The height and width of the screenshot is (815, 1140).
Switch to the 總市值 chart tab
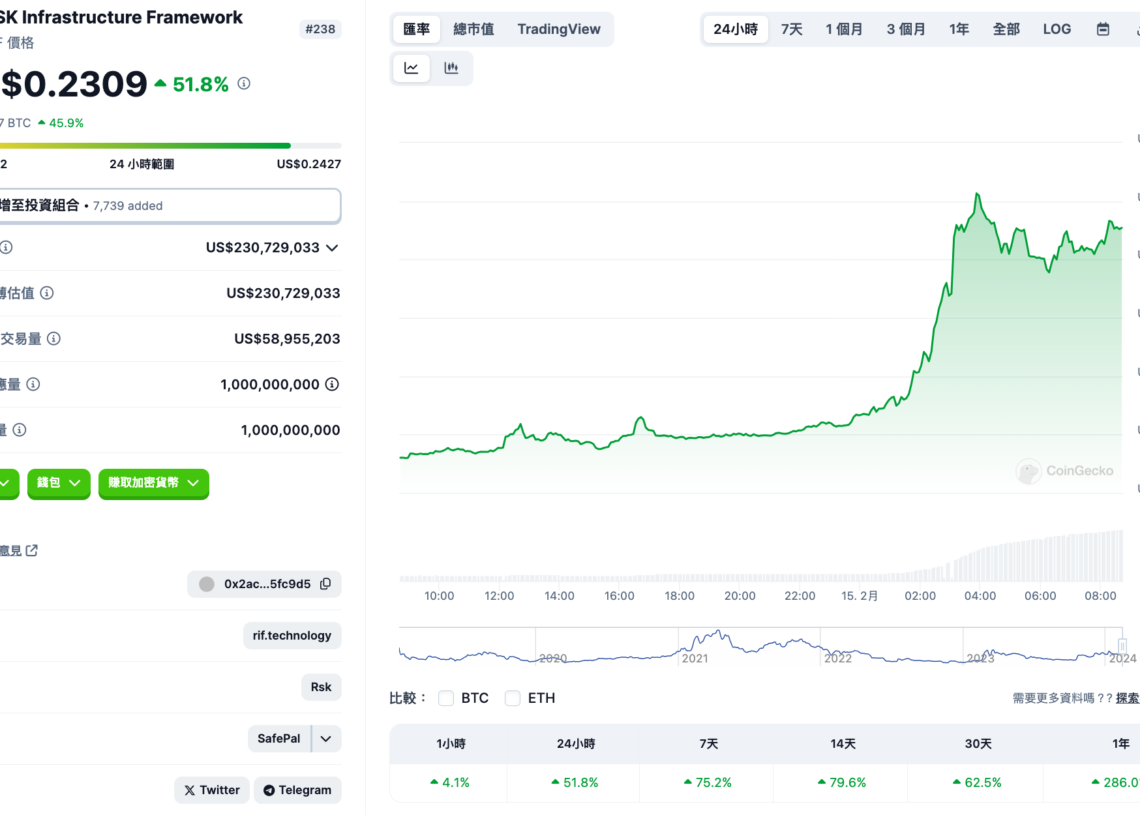coord(473,29)
